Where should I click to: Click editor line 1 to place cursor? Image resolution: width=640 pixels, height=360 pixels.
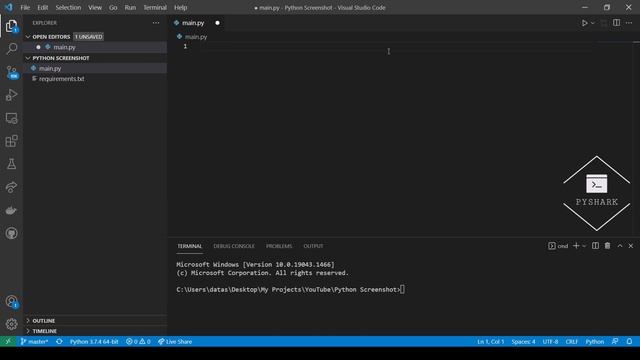[x=396, y=47]
